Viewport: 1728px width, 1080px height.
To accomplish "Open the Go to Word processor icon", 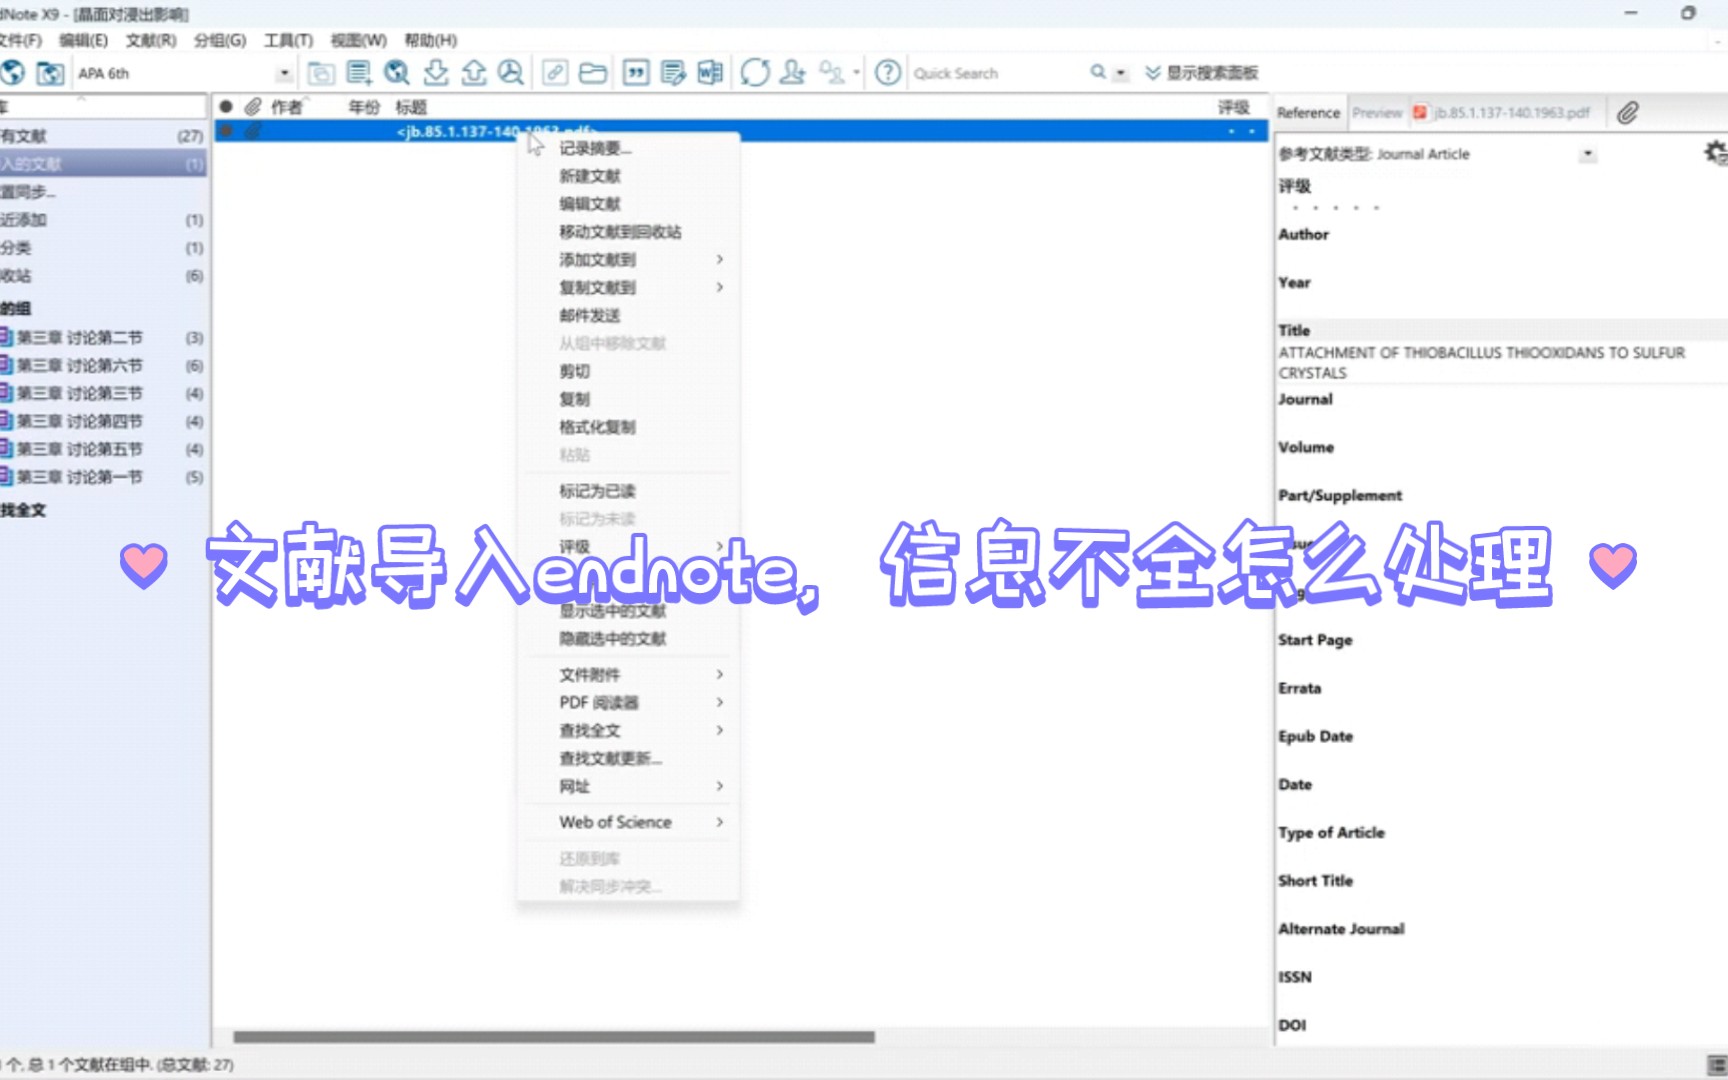I will pos(710,72).
